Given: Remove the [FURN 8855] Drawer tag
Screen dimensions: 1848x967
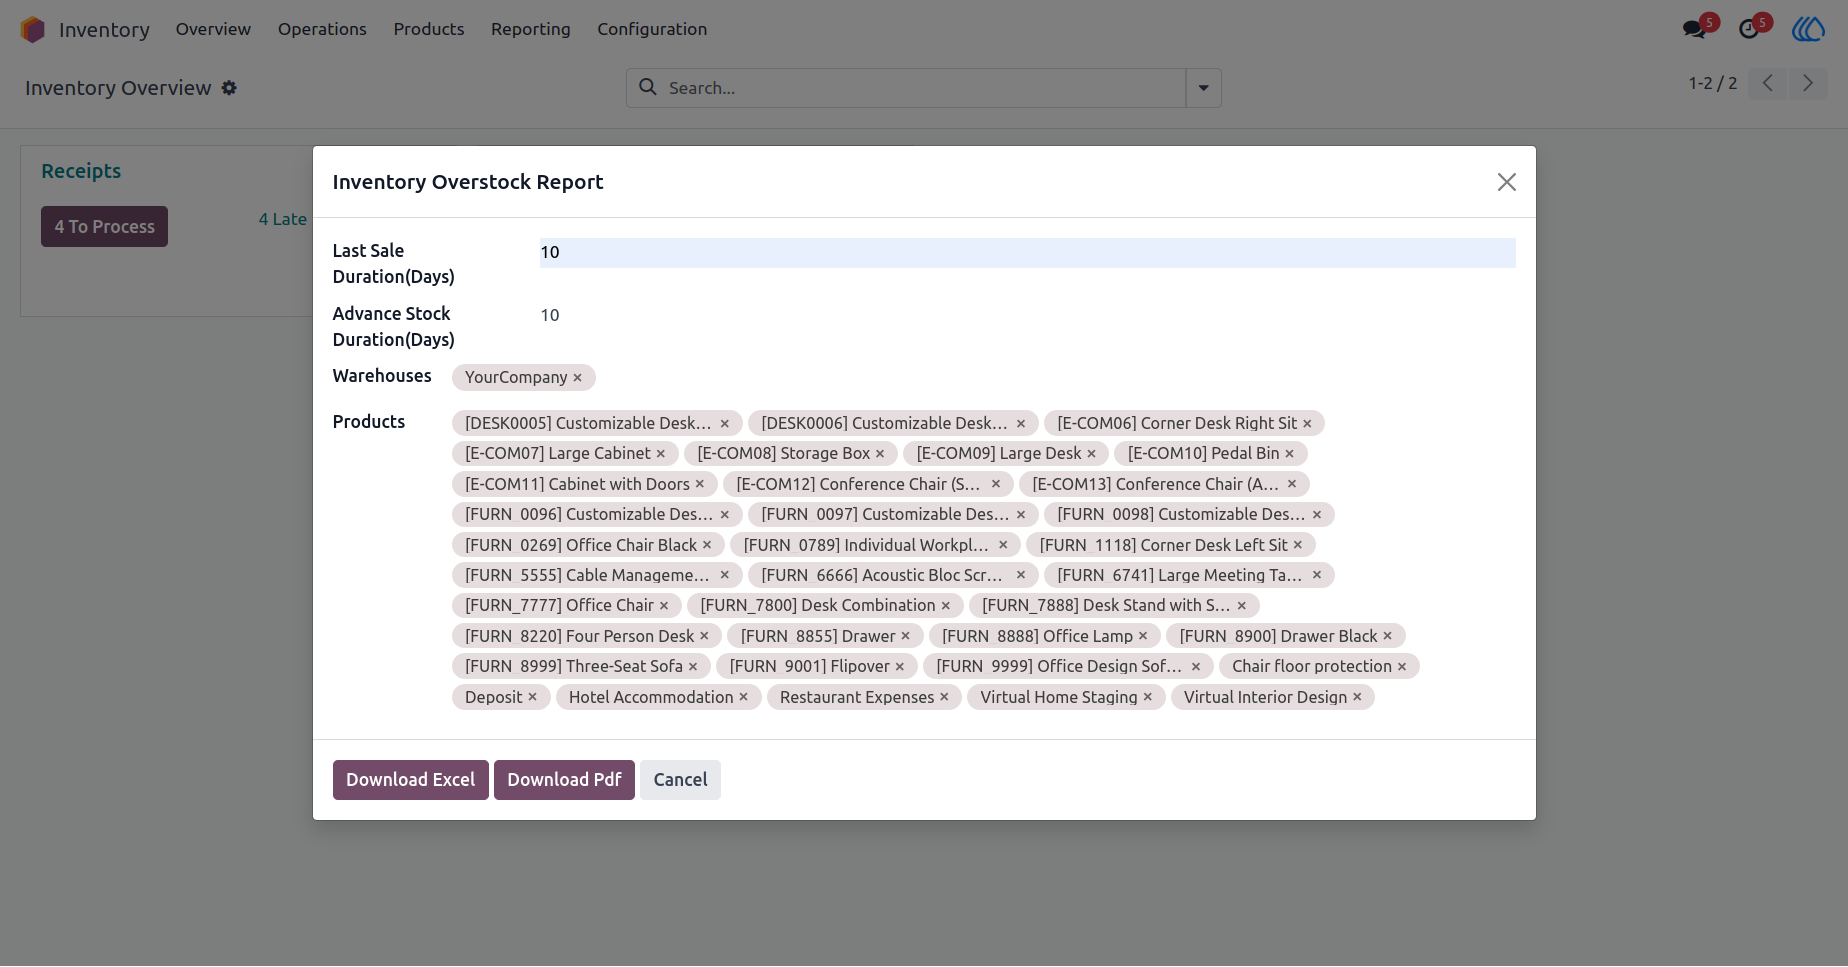Looking at the screenshot, I should (x=906, y=637).
